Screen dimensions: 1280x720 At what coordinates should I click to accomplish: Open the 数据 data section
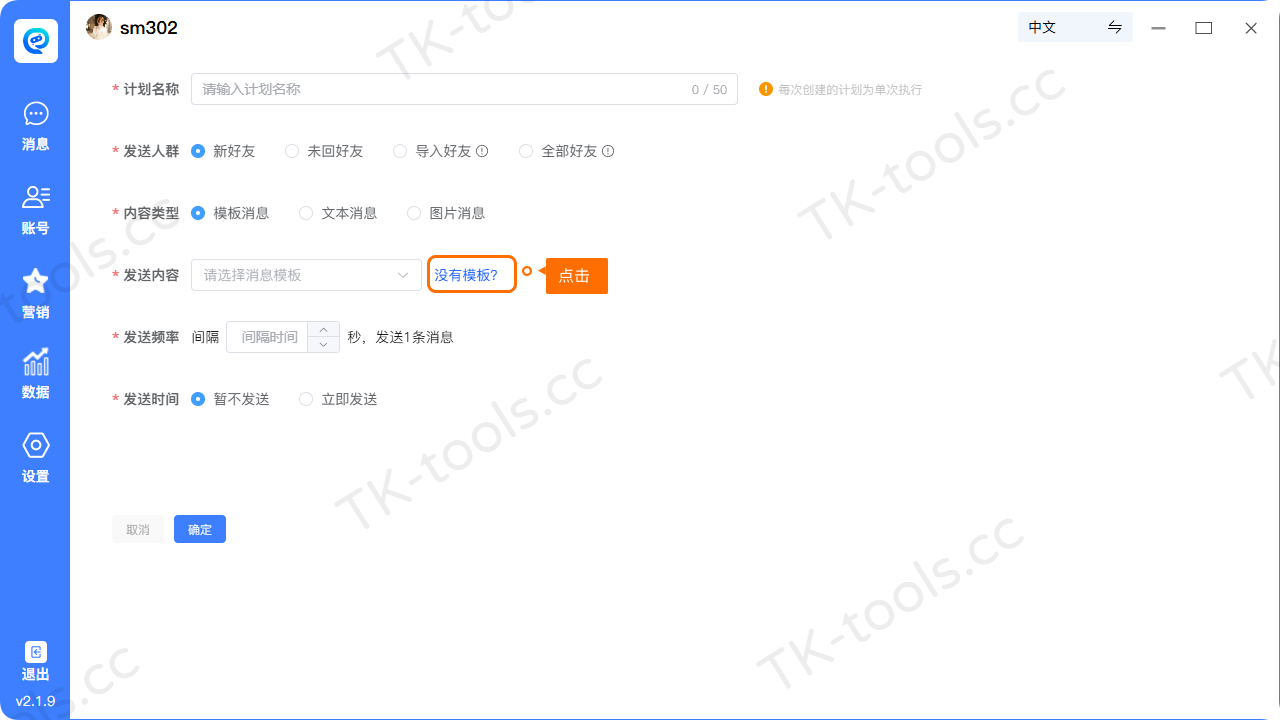(36, 374)
